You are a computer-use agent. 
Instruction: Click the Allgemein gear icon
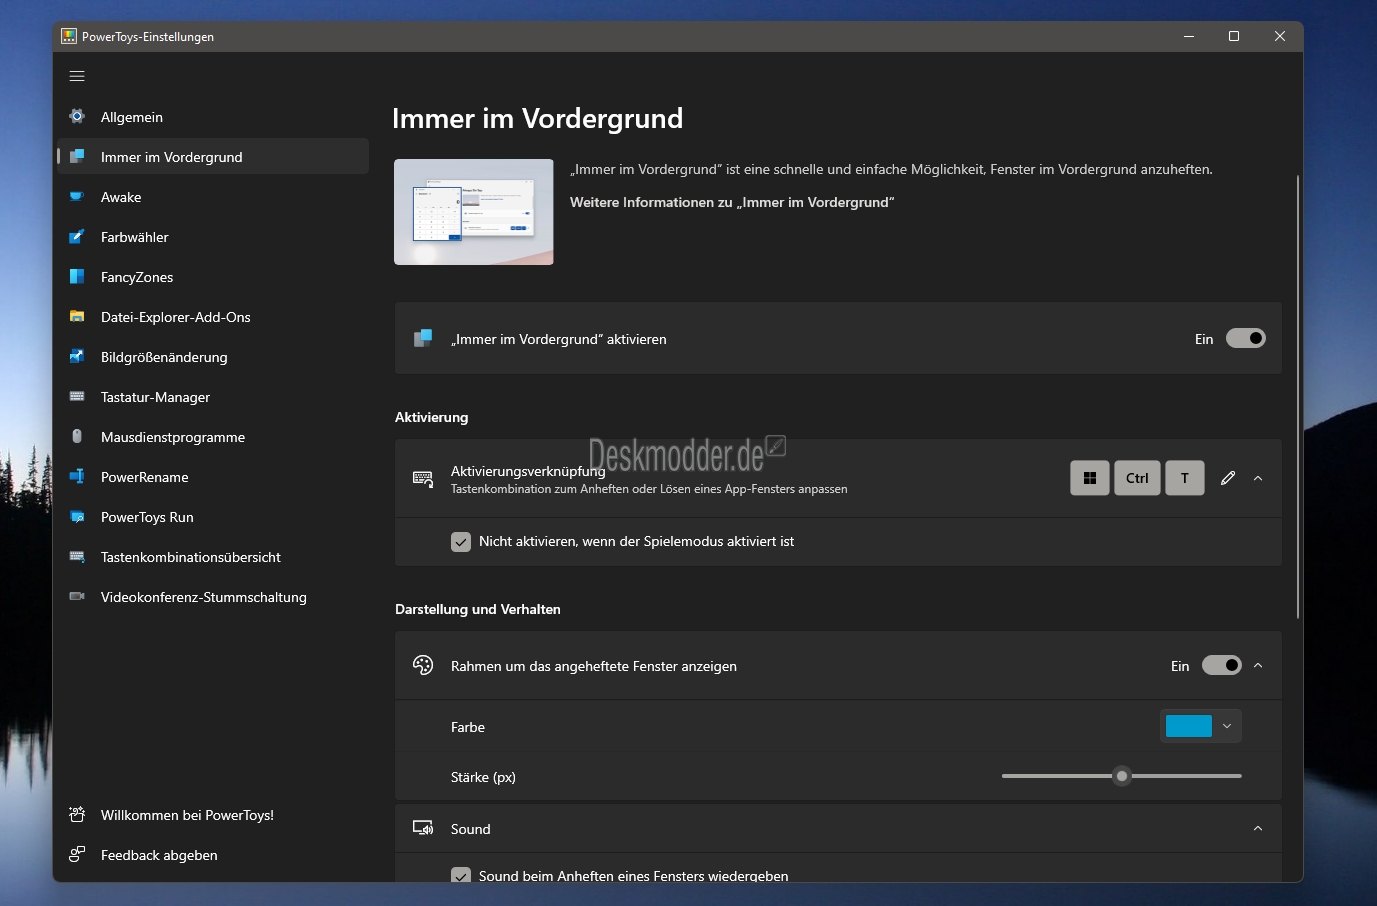pos(77,116)
